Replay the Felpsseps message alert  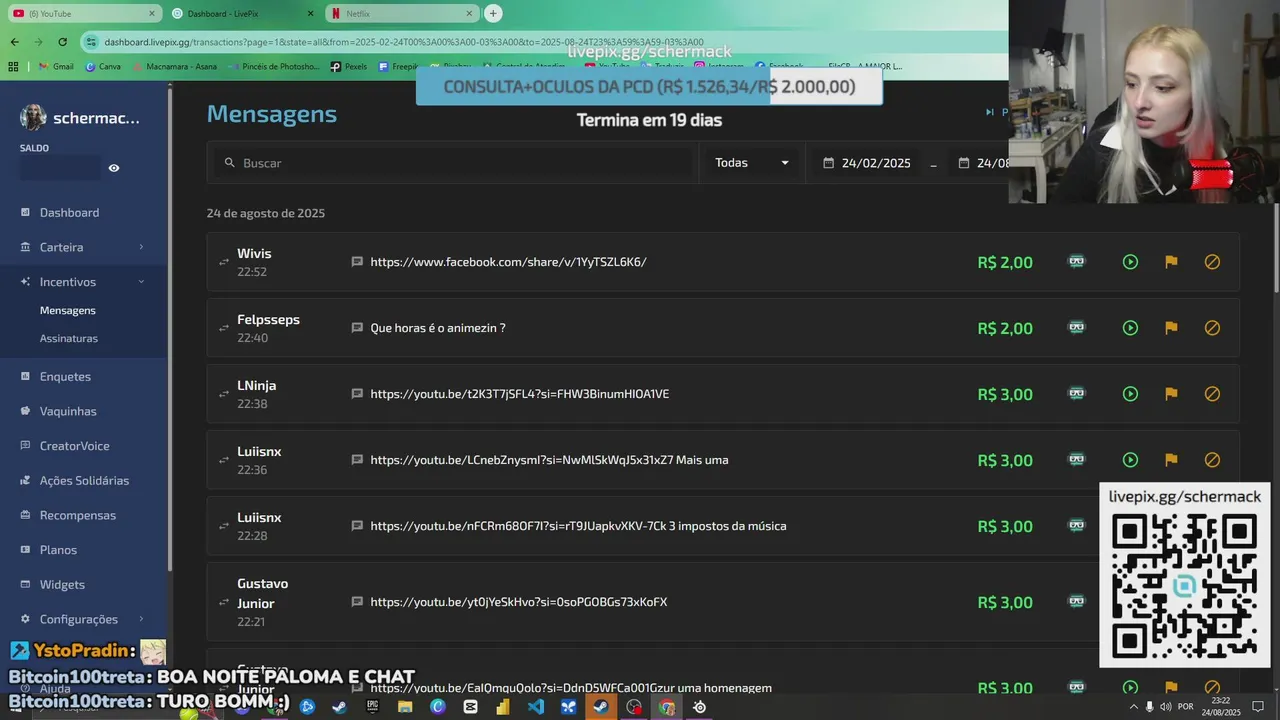pyautogui.click(x=1130, y=328)
